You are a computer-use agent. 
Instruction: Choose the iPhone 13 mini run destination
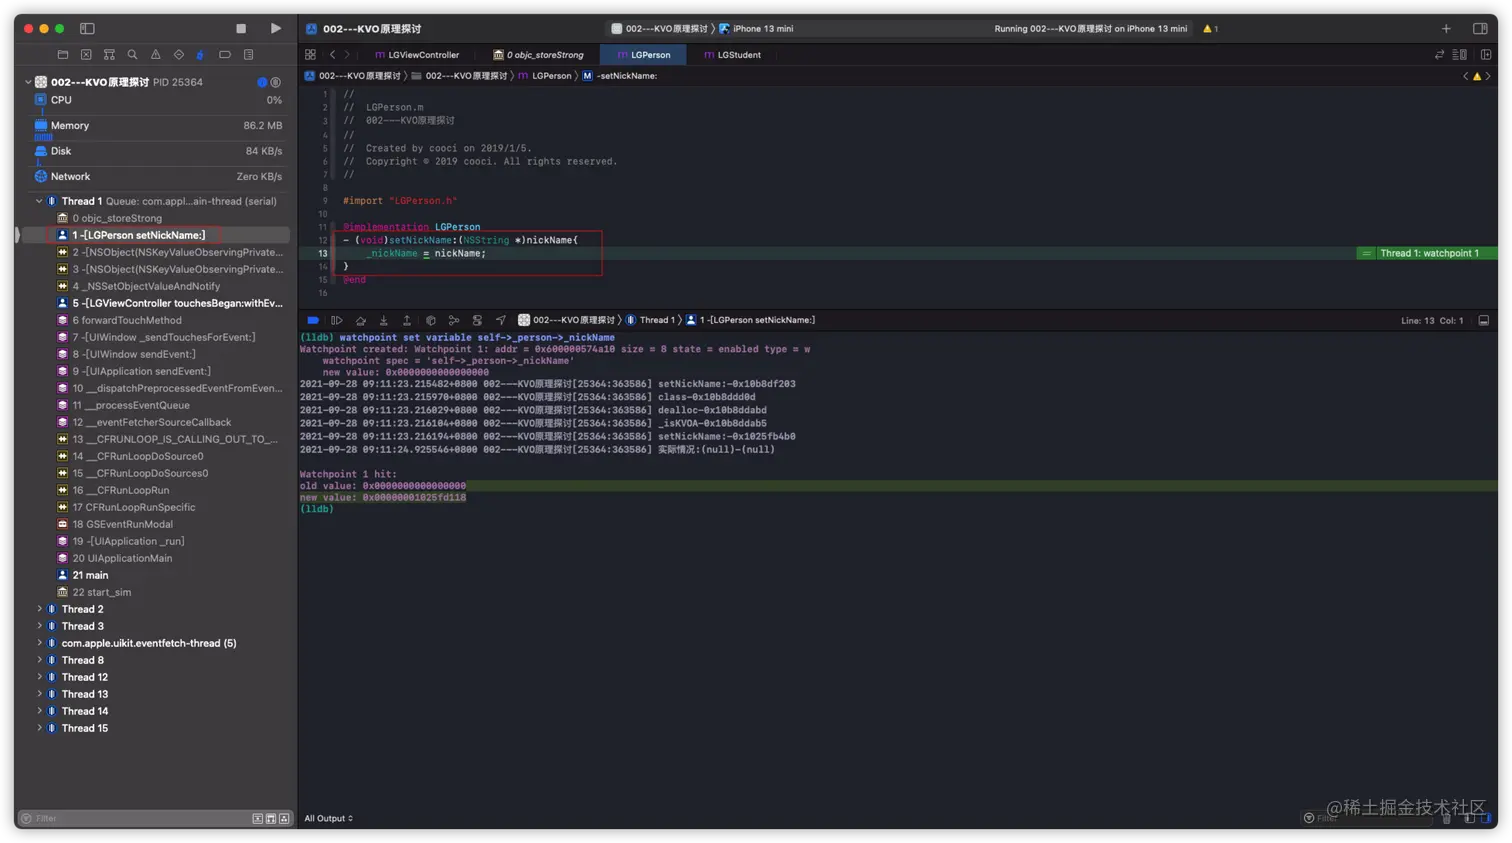756,29
